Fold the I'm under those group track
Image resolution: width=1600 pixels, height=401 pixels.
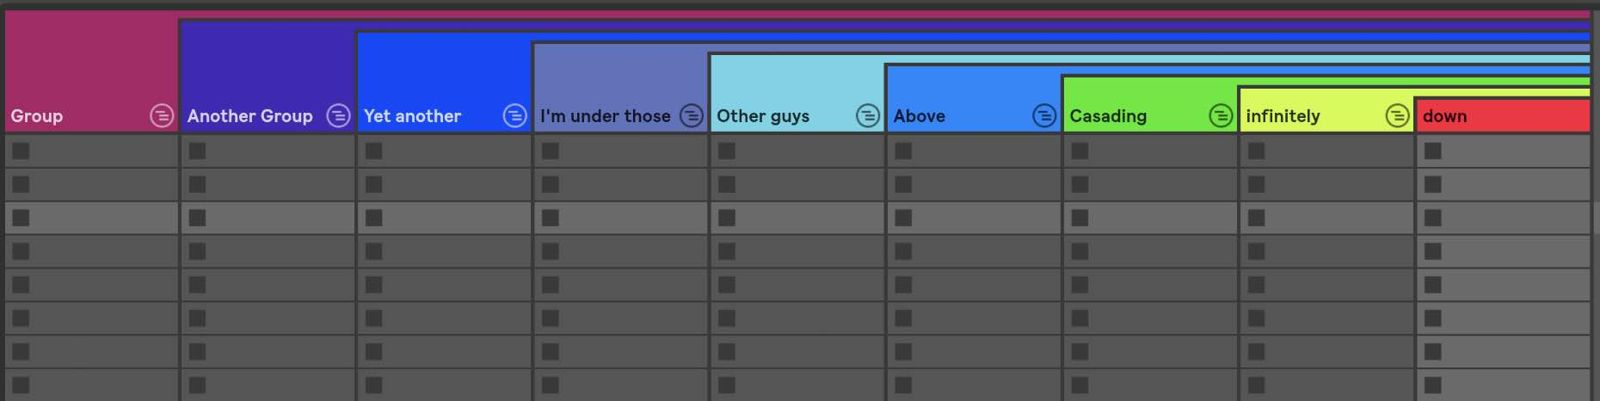pyautogui.click(x=691, y=116)
